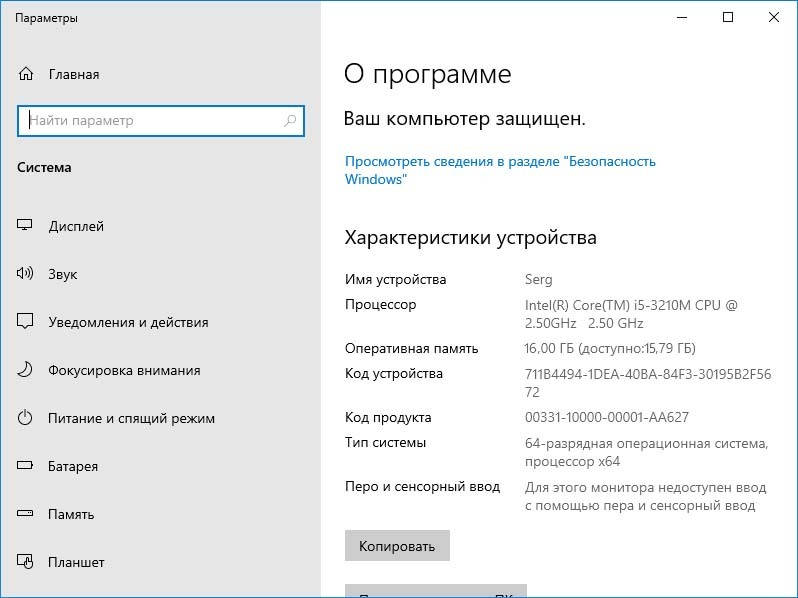Choose the Память label in the sidebar
This screenshot has height=598, width=798.
tap(71, 514)
